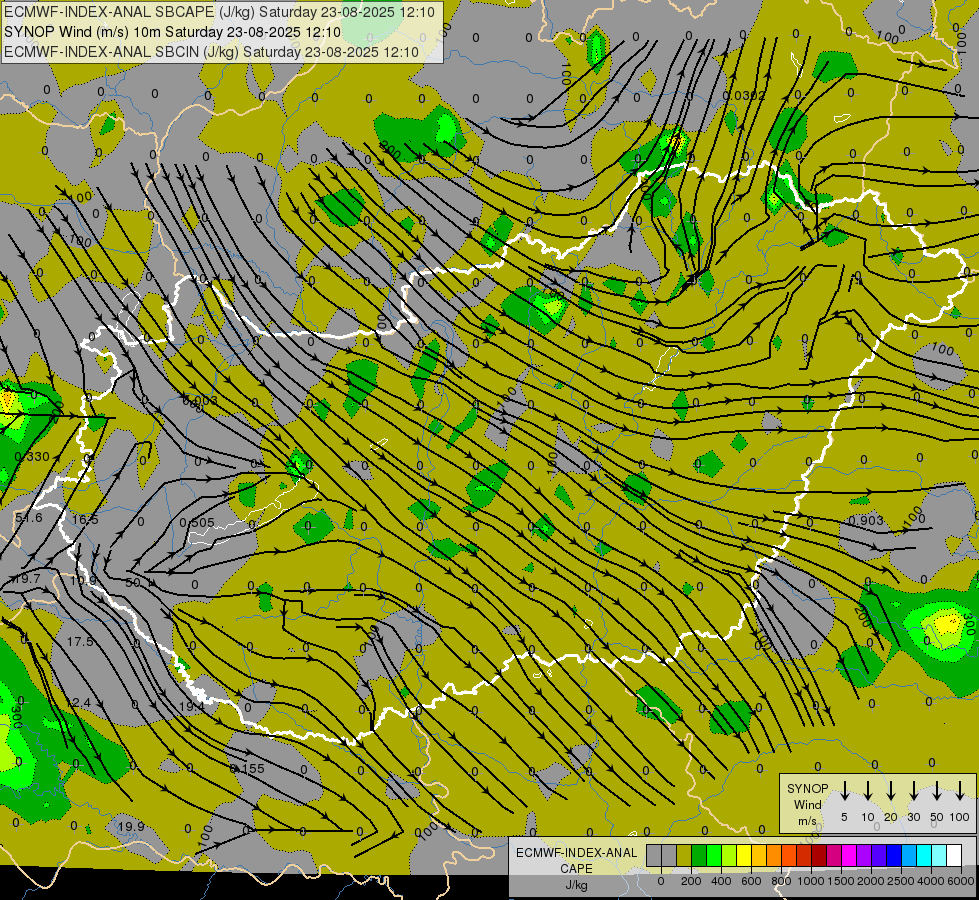
Task: Click the '200' tick label on CAPE scale
Action: click(691, 881)
